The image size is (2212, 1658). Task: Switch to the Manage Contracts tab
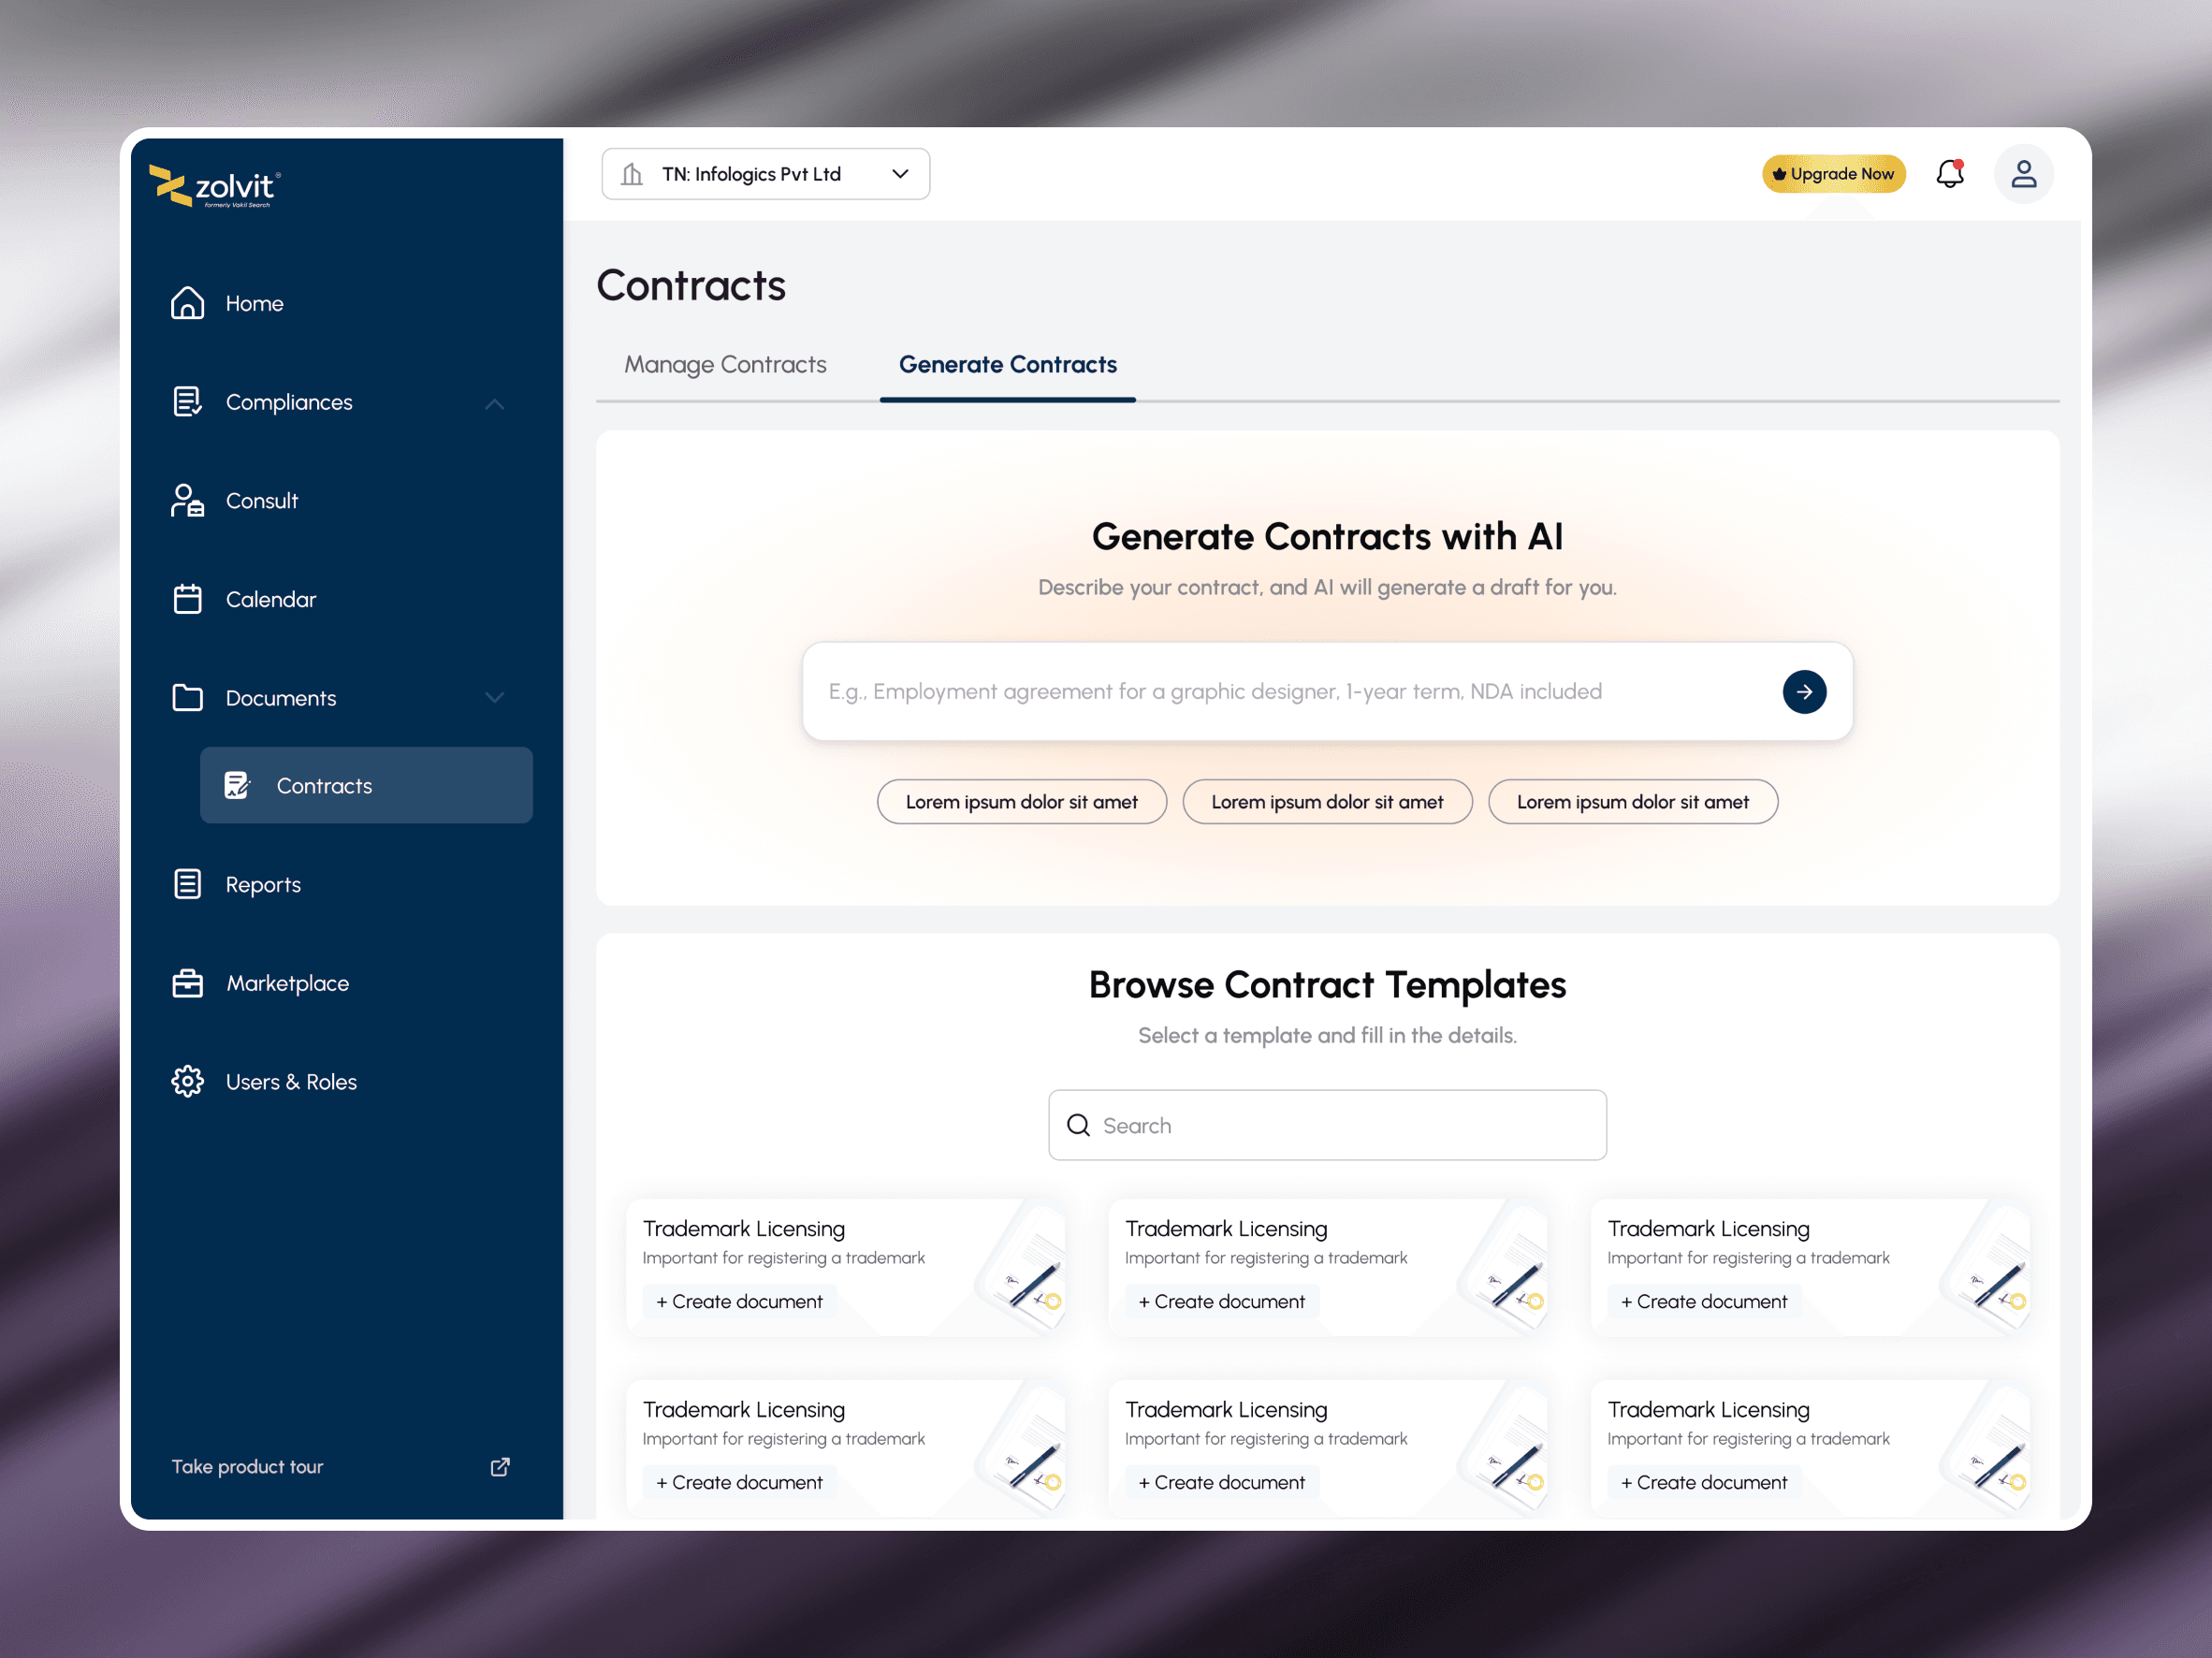point(725,365)
